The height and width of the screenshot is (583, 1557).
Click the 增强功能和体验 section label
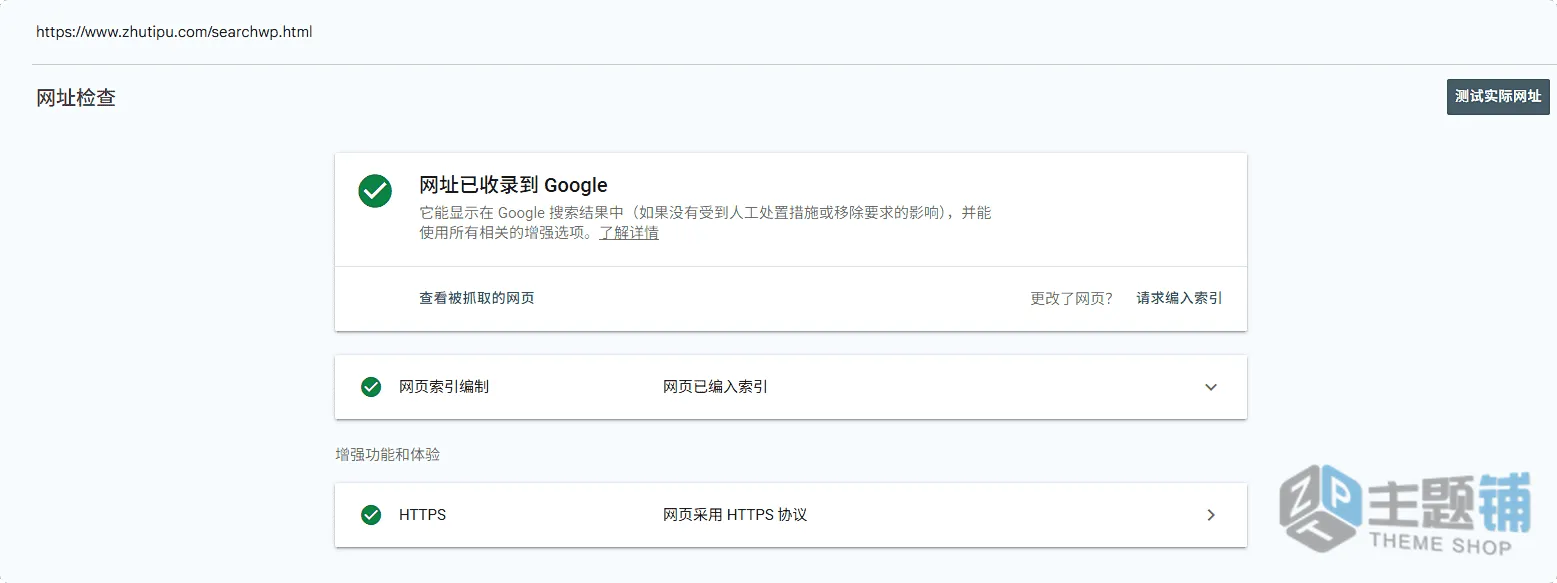[387, 455]
